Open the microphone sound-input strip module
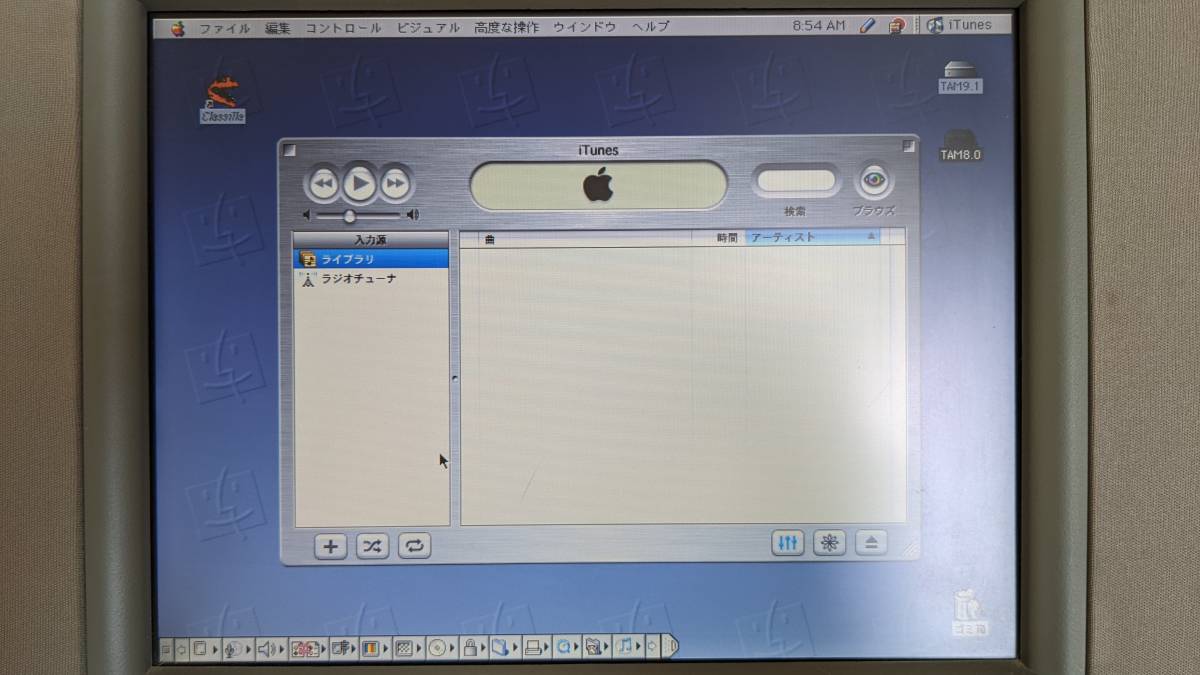Screen dimensions: 1200x675 236,648
